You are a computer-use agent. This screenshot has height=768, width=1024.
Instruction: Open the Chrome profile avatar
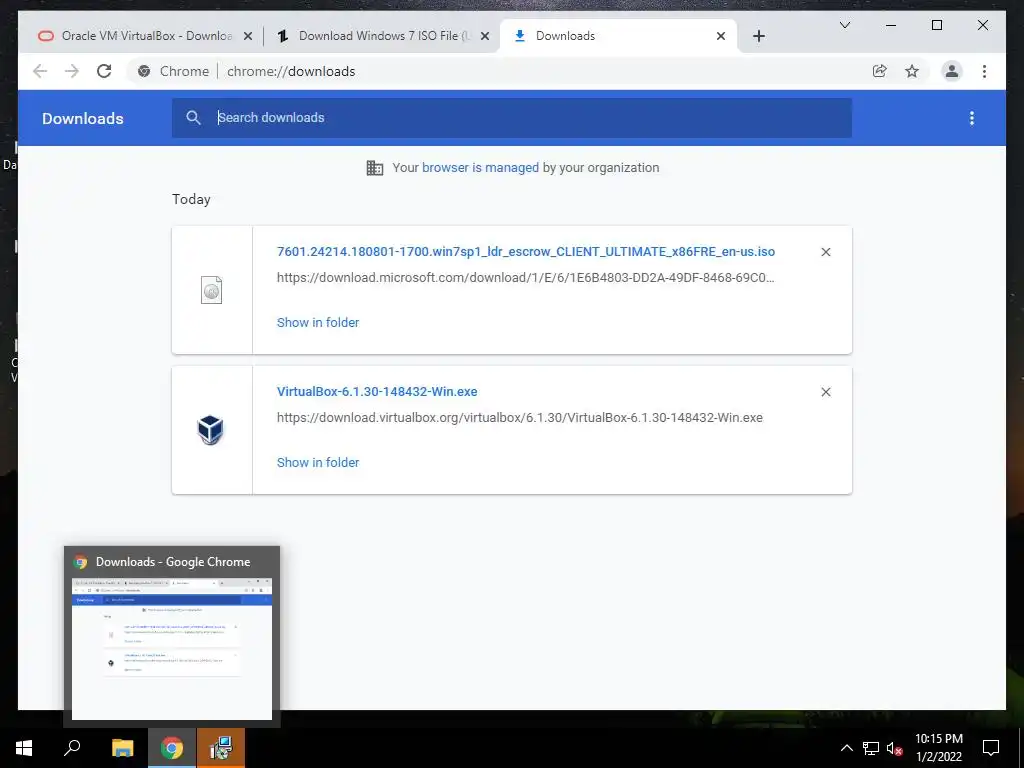(x=952, y=71)
